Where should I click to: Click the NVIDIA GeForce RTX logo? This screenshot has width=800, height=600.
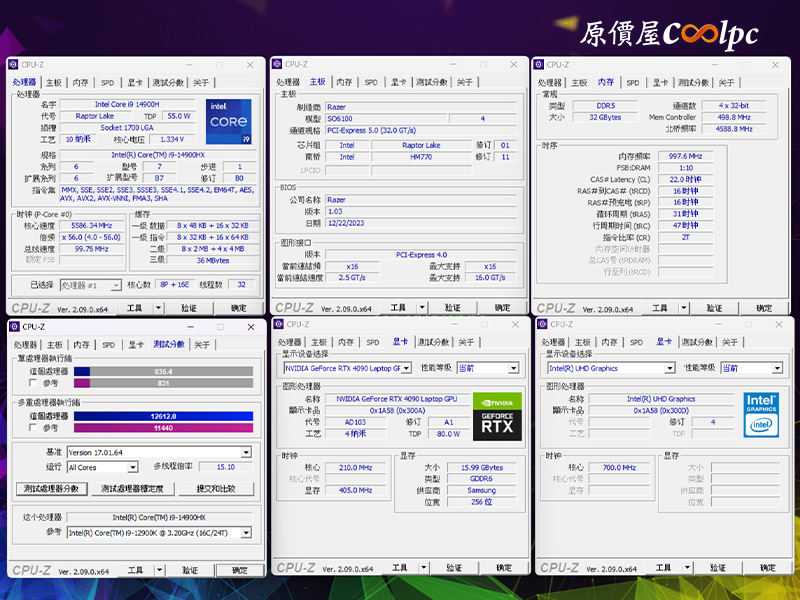[497, 416]
